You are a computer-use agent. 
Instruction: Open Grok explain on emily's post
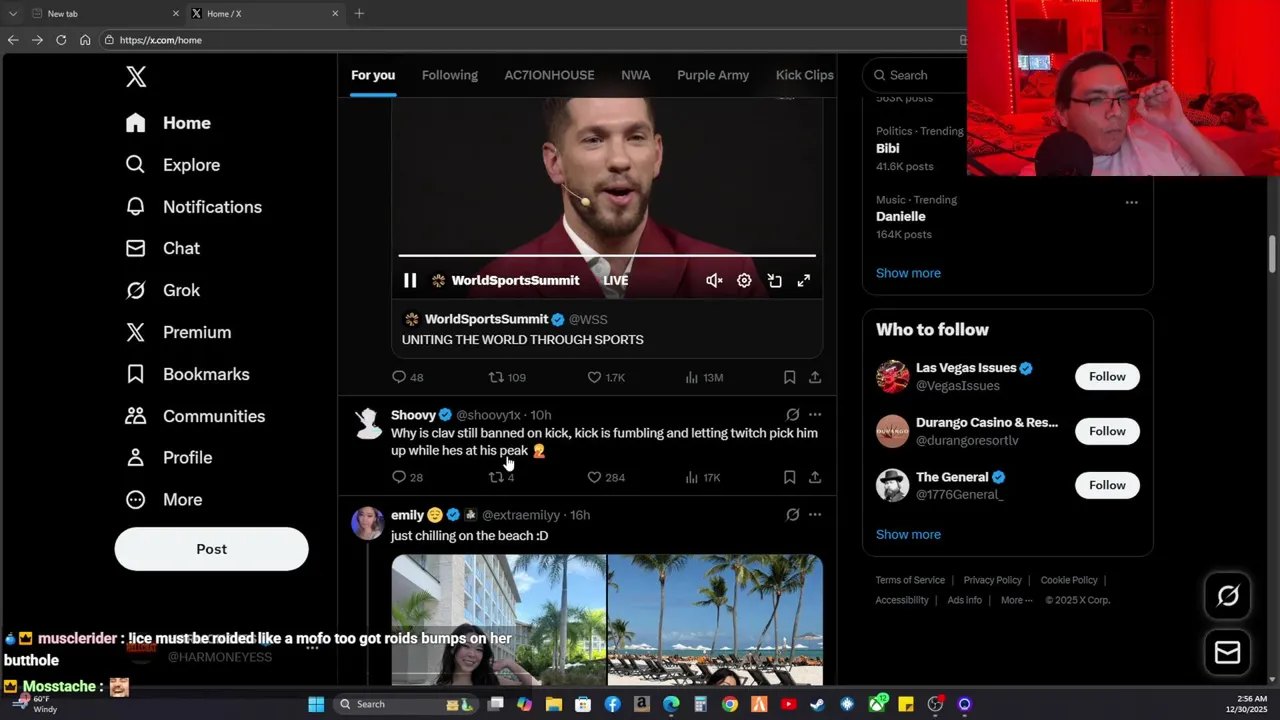792,514
